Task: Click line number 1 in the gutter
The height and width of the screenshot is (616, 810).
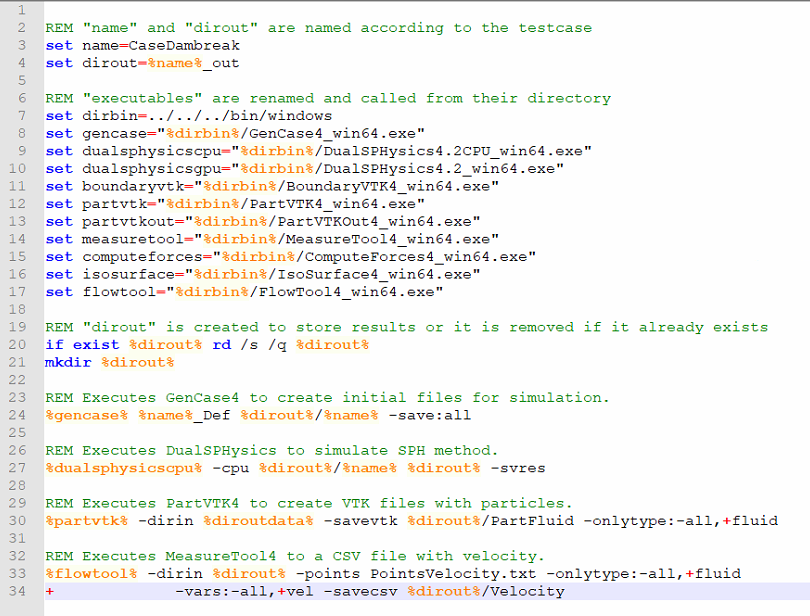Action: point(20,9)
